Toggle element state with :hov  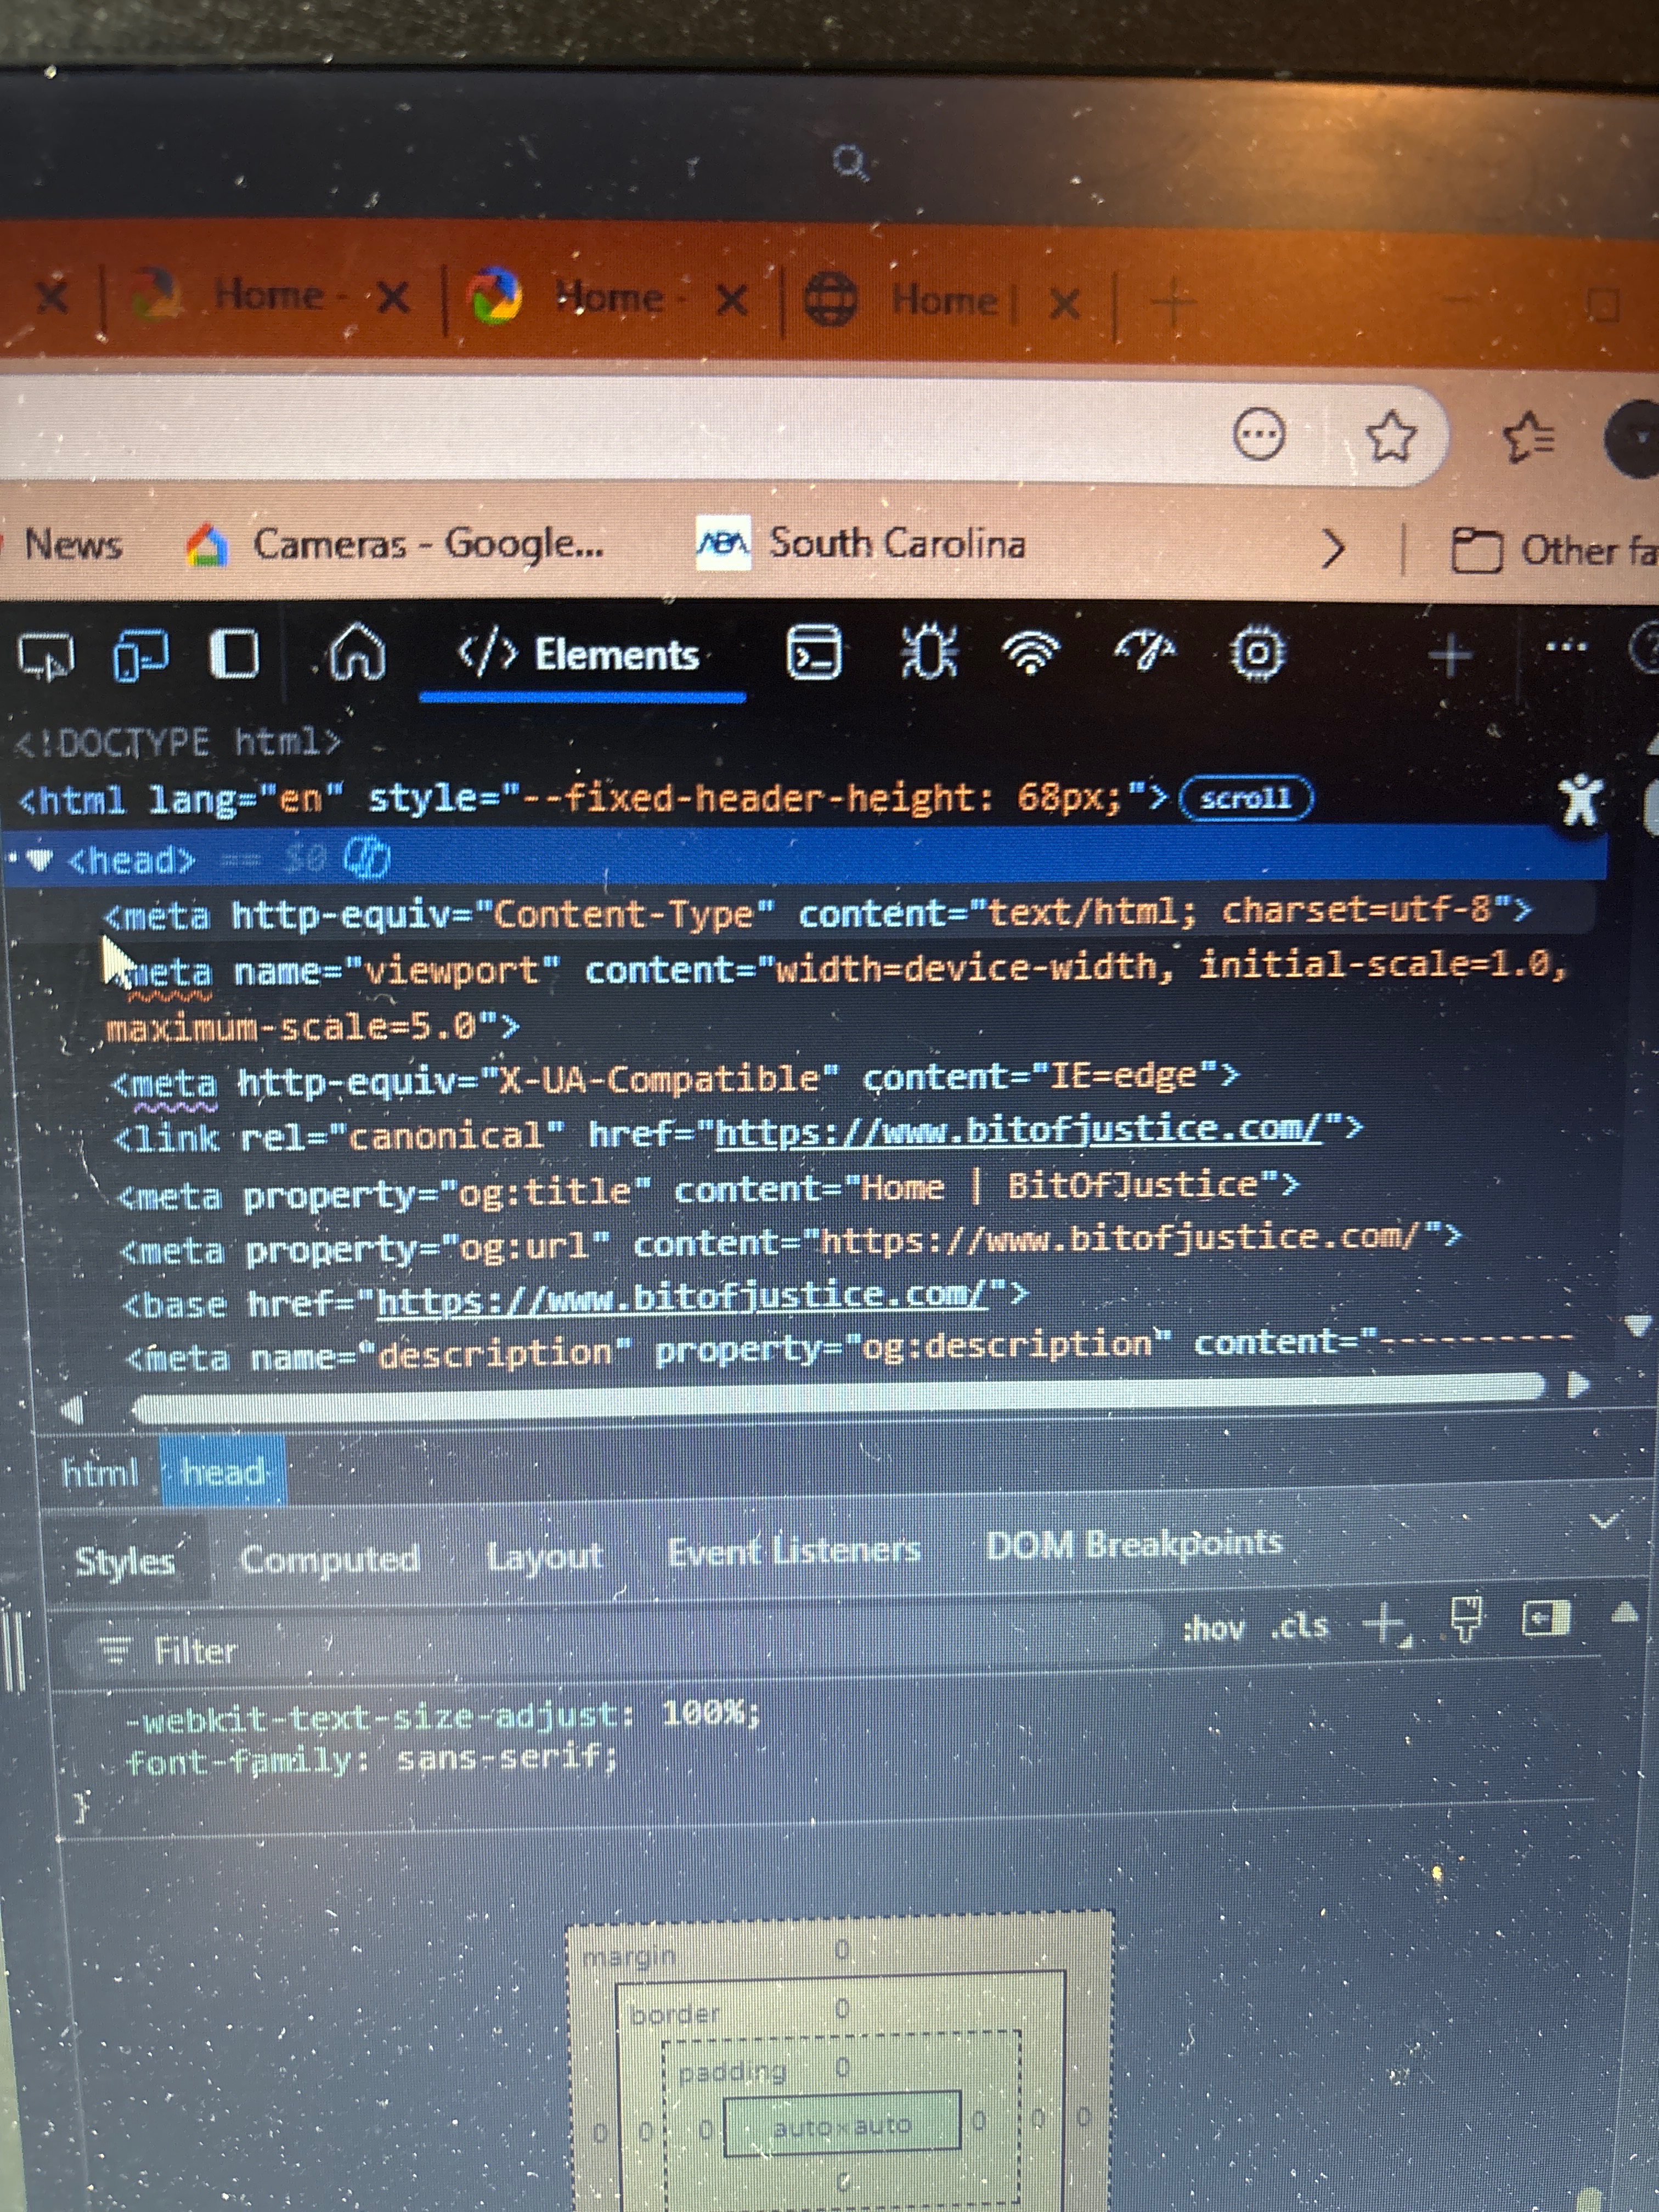coord(1214,1628)
